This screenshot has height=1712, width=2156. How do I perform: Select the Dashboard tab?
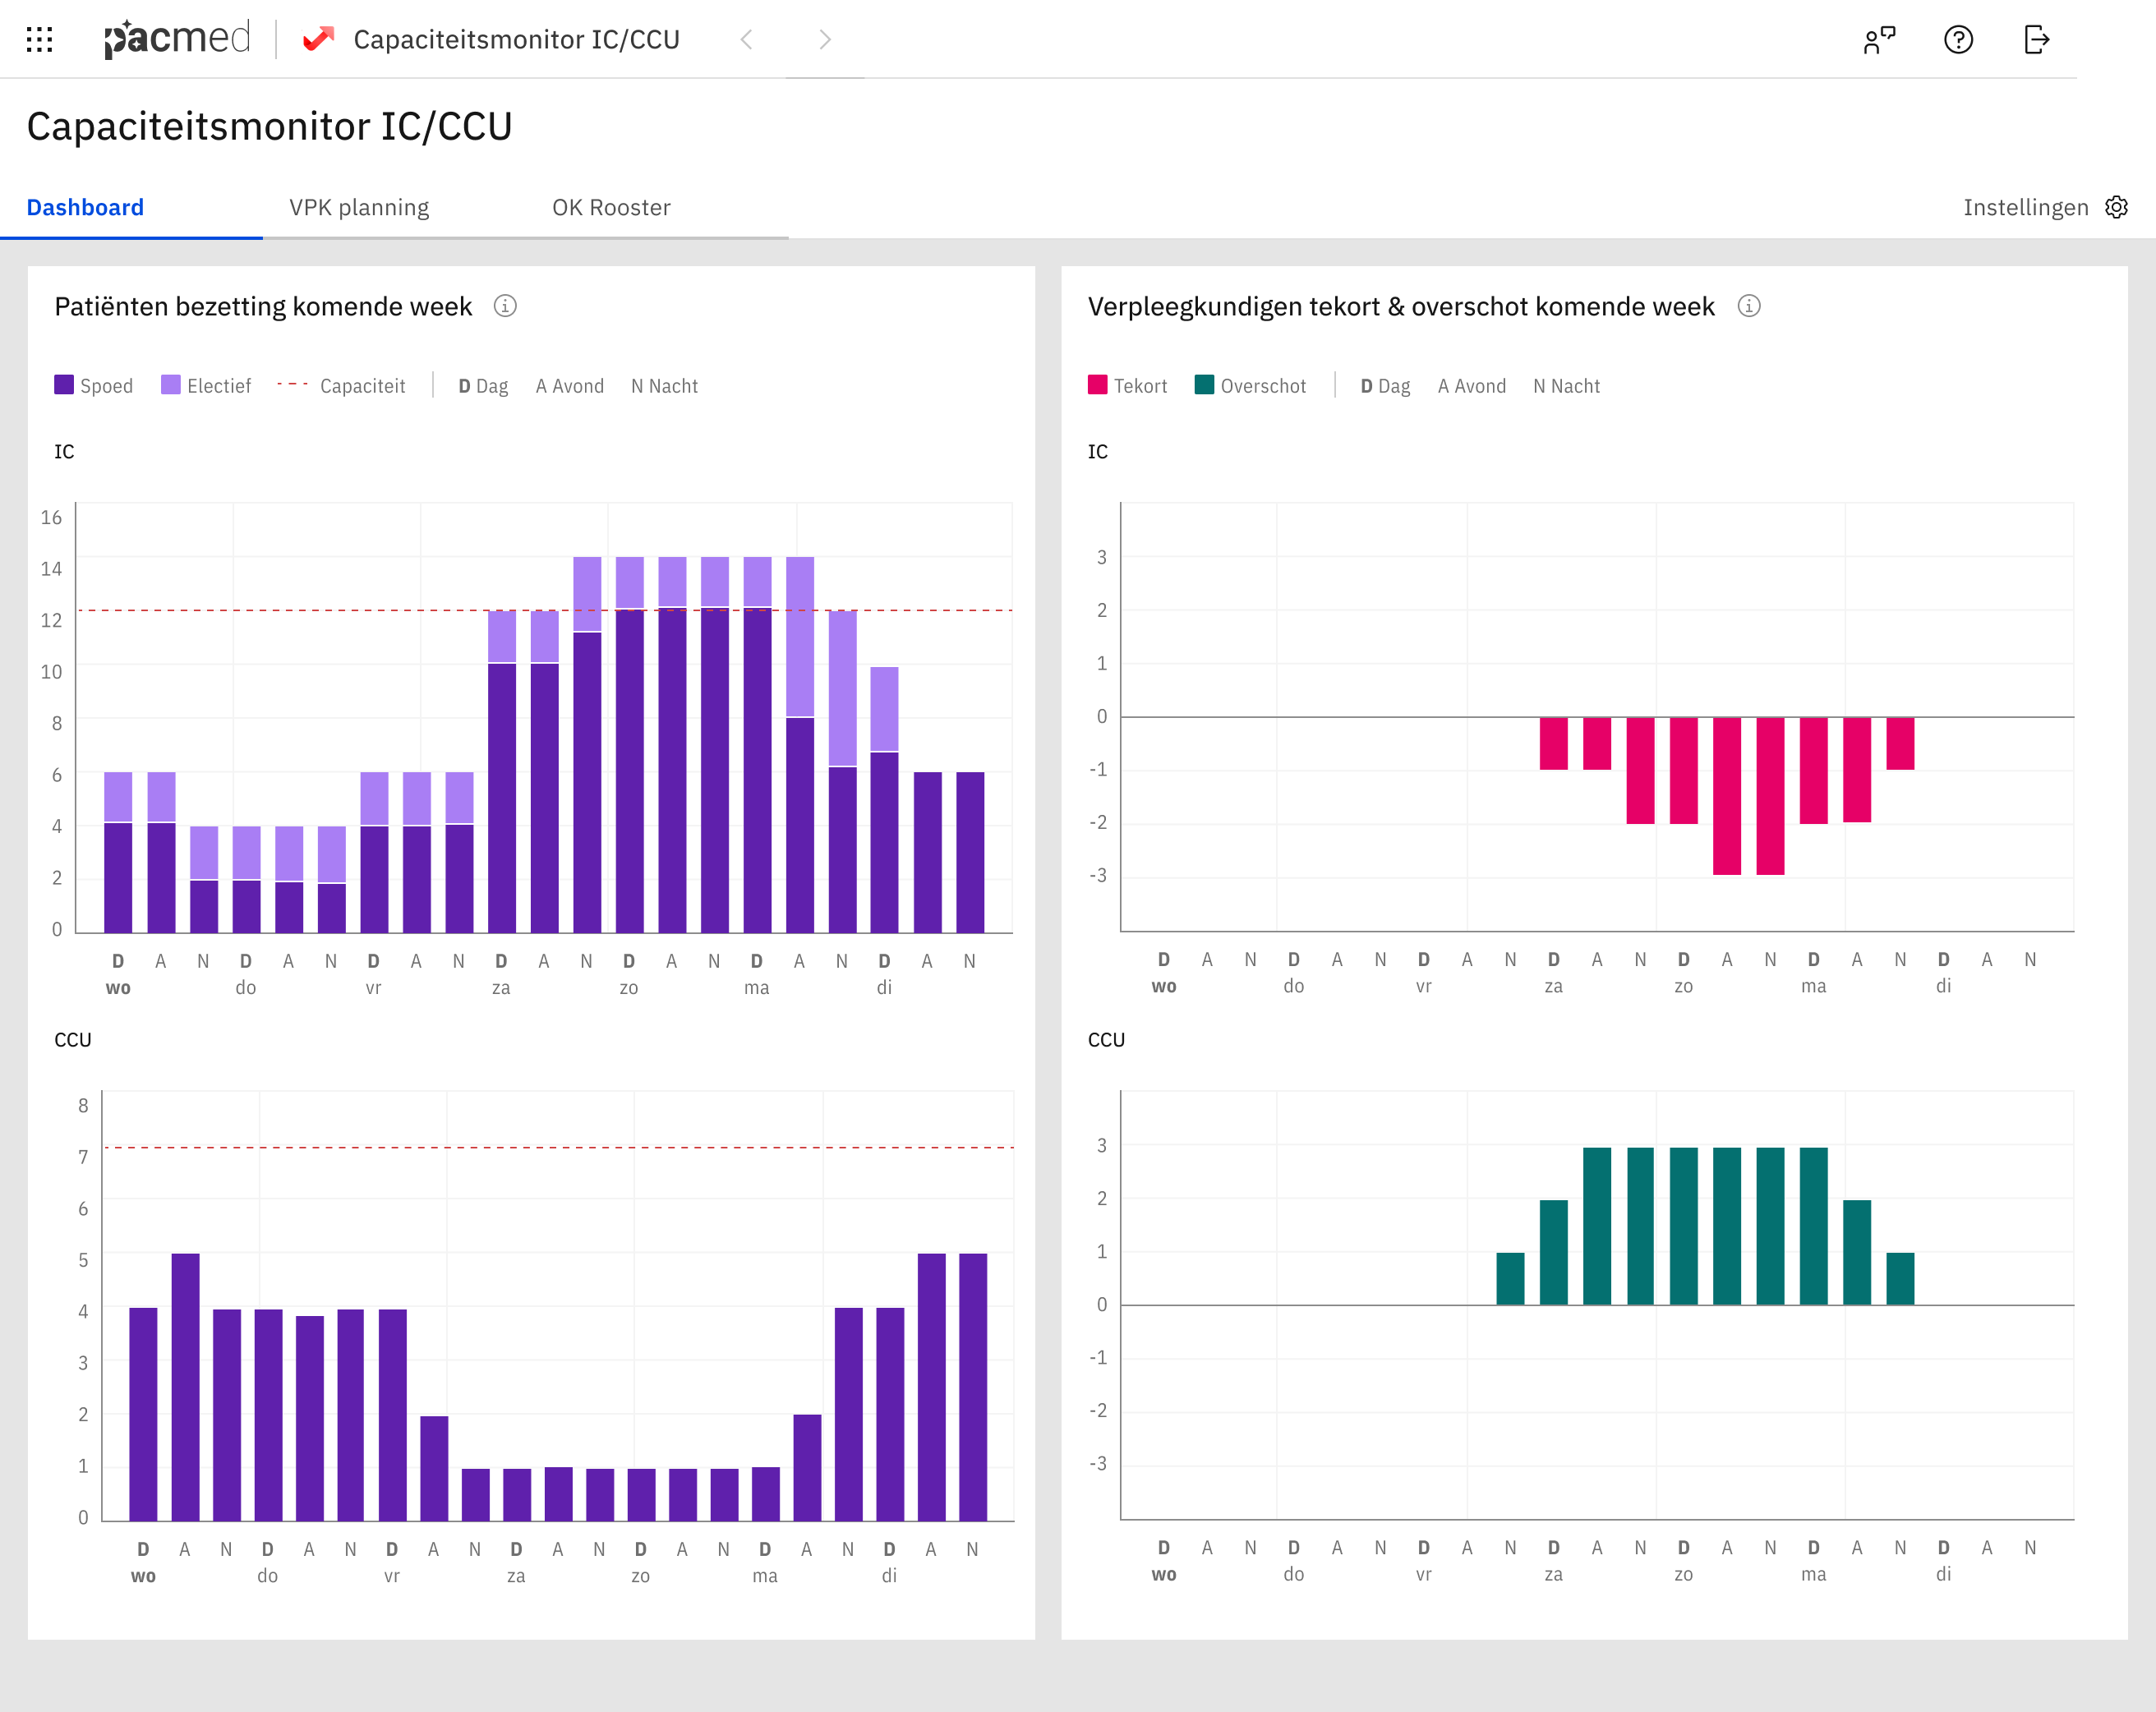pyautogui.click(x=85, y=207)
